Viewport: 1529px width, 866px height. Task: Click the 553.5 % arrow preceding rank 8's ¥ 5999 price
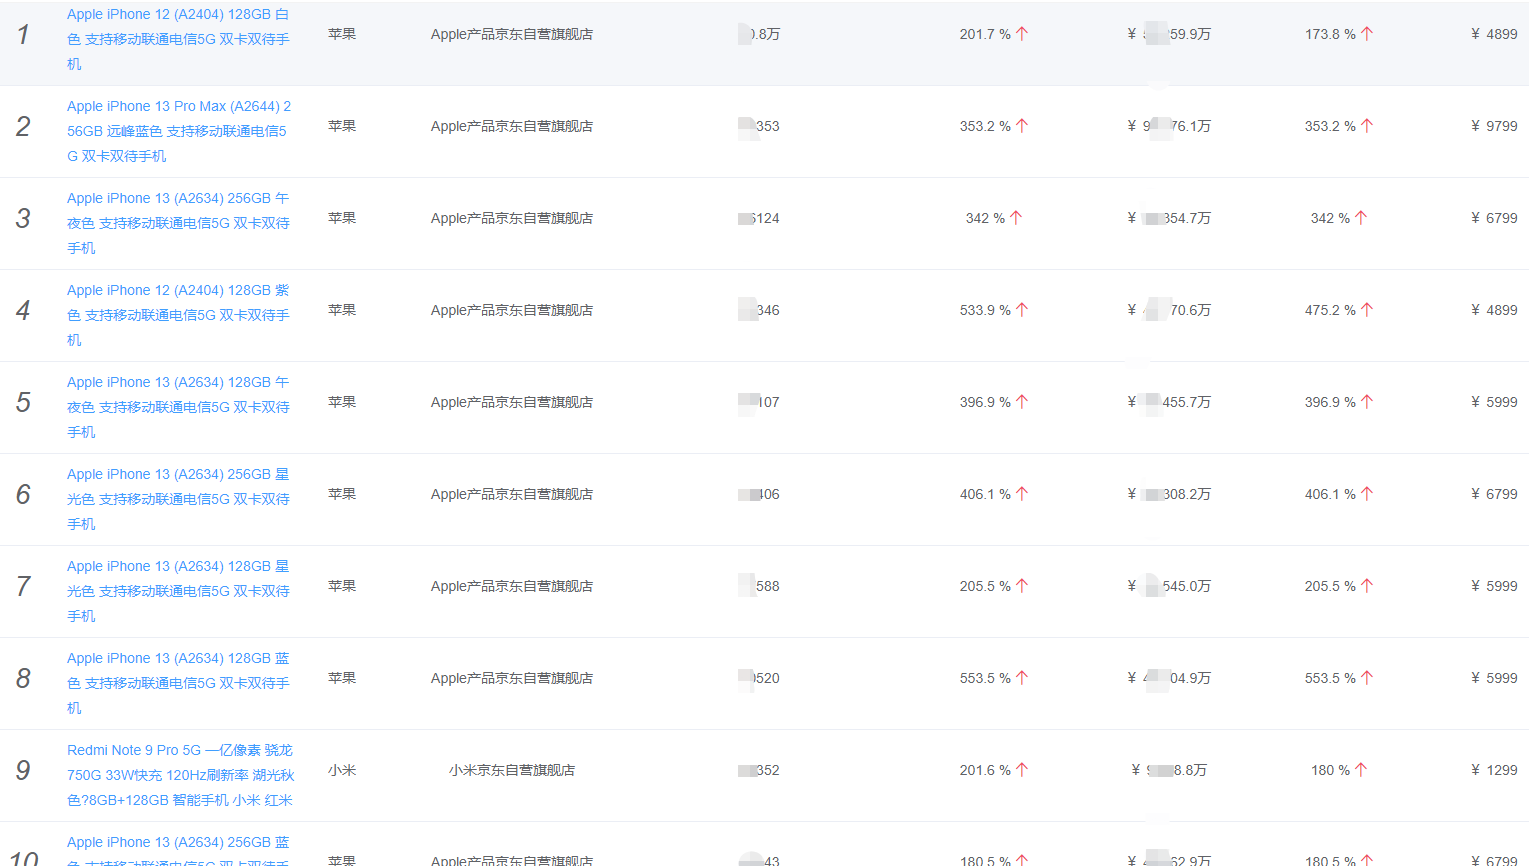coord(1367,678)
